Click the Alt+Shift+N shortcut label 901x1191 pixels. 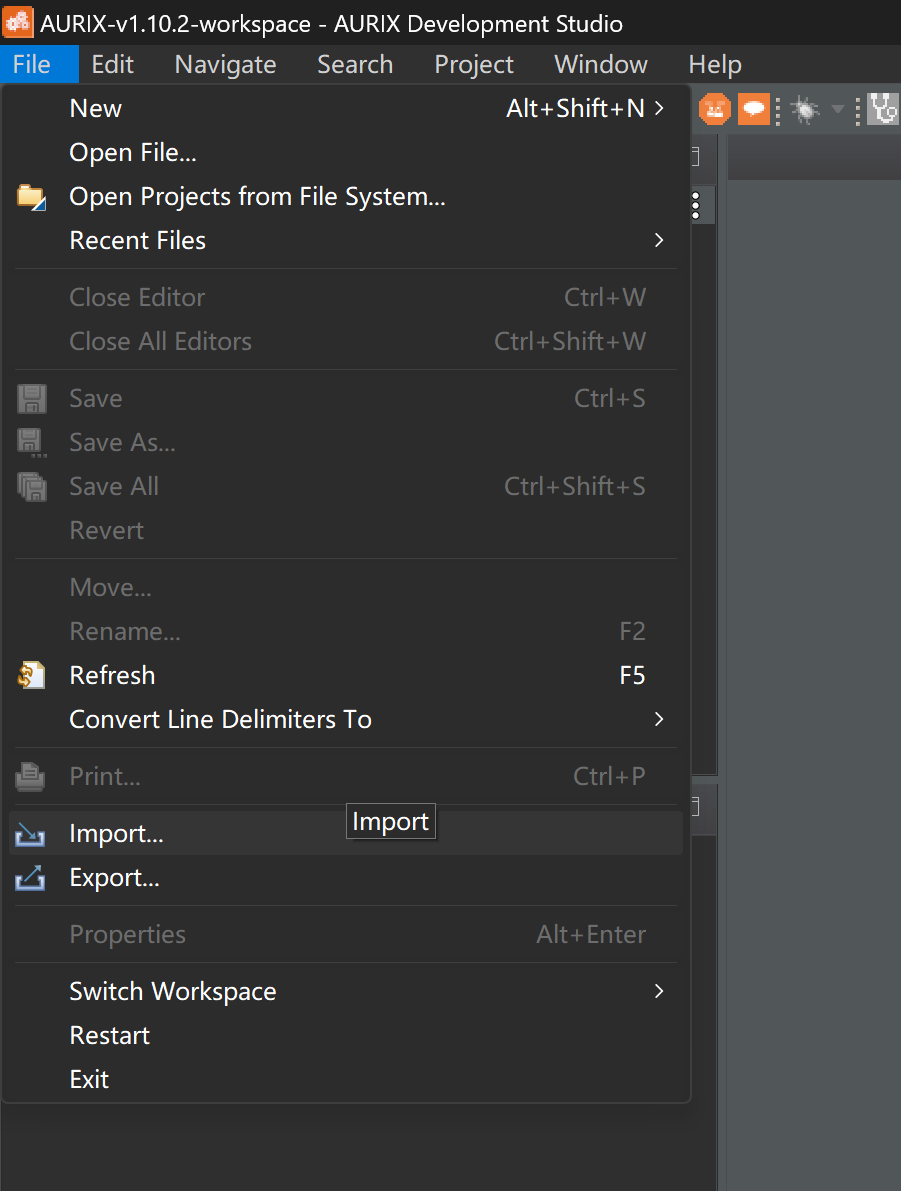tap(575, 109)
